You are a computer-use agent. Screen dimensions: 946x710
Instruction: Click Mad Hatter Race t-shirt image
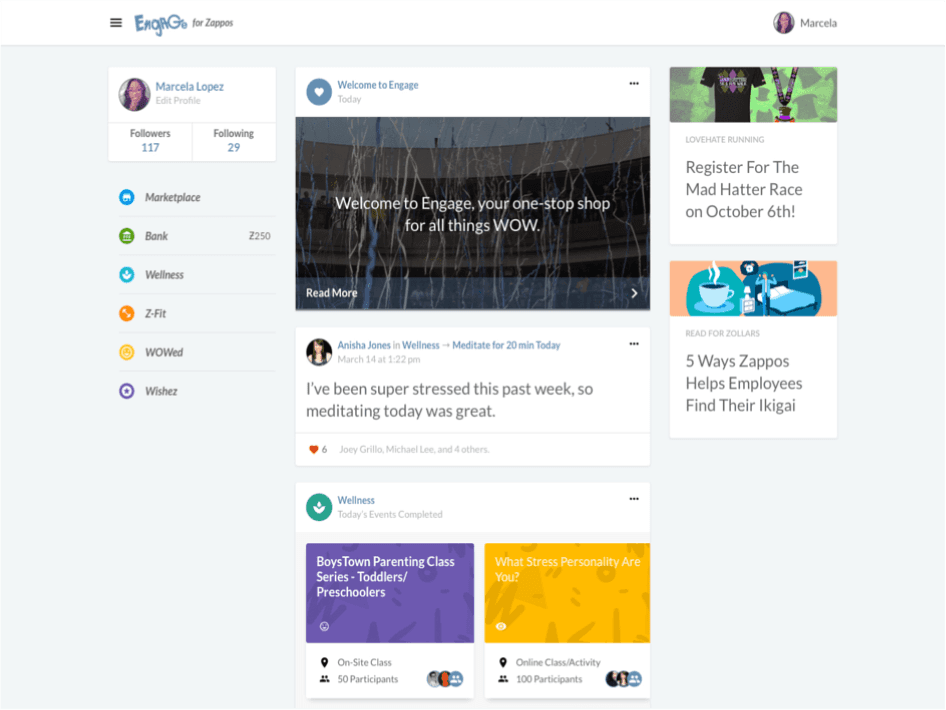click(753, 95)
